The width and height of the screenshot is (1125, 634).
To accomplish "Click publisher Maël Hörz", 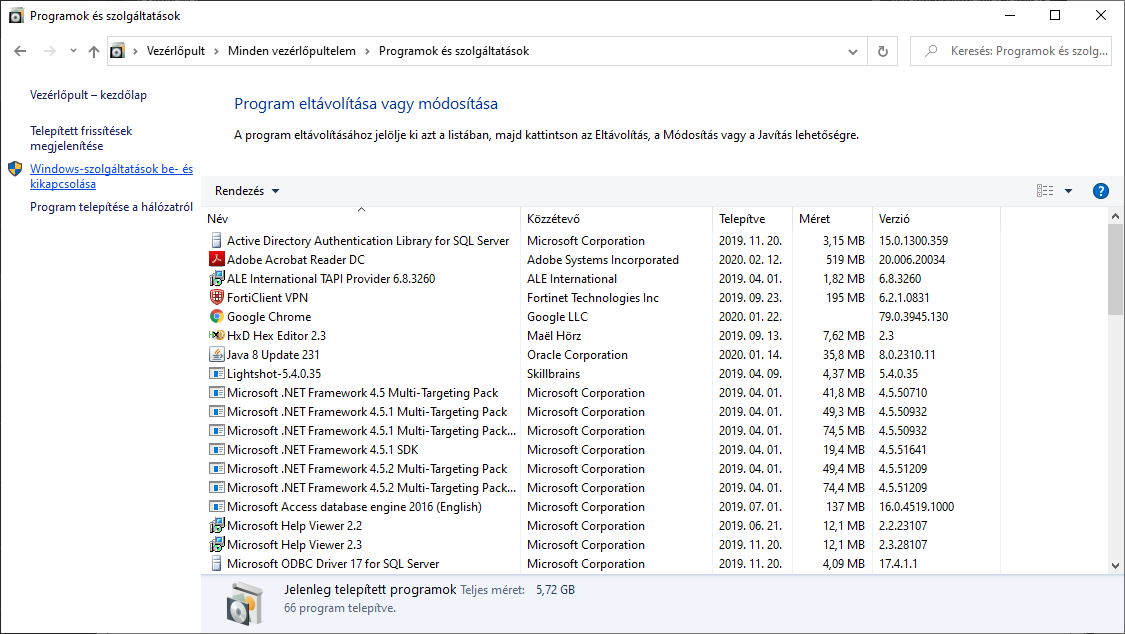I will point(554,336).
